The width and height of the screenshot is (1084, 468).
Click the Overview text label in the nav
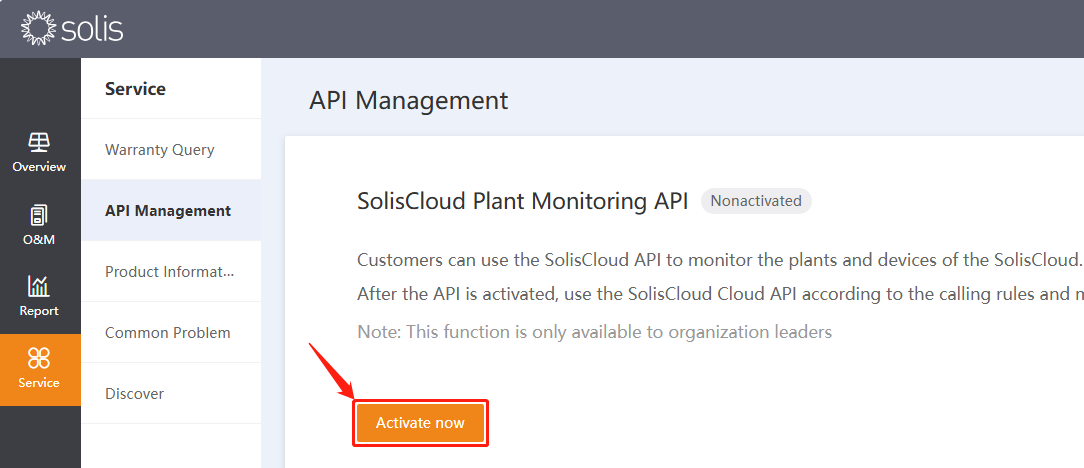39,167
